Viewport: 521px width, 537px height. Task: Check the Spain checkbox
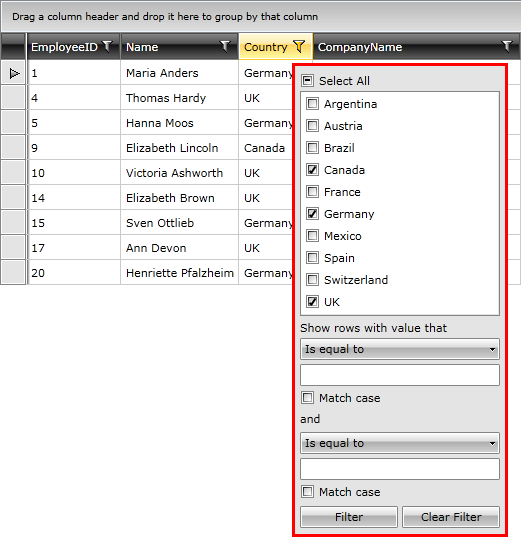(x=312, y=258)
